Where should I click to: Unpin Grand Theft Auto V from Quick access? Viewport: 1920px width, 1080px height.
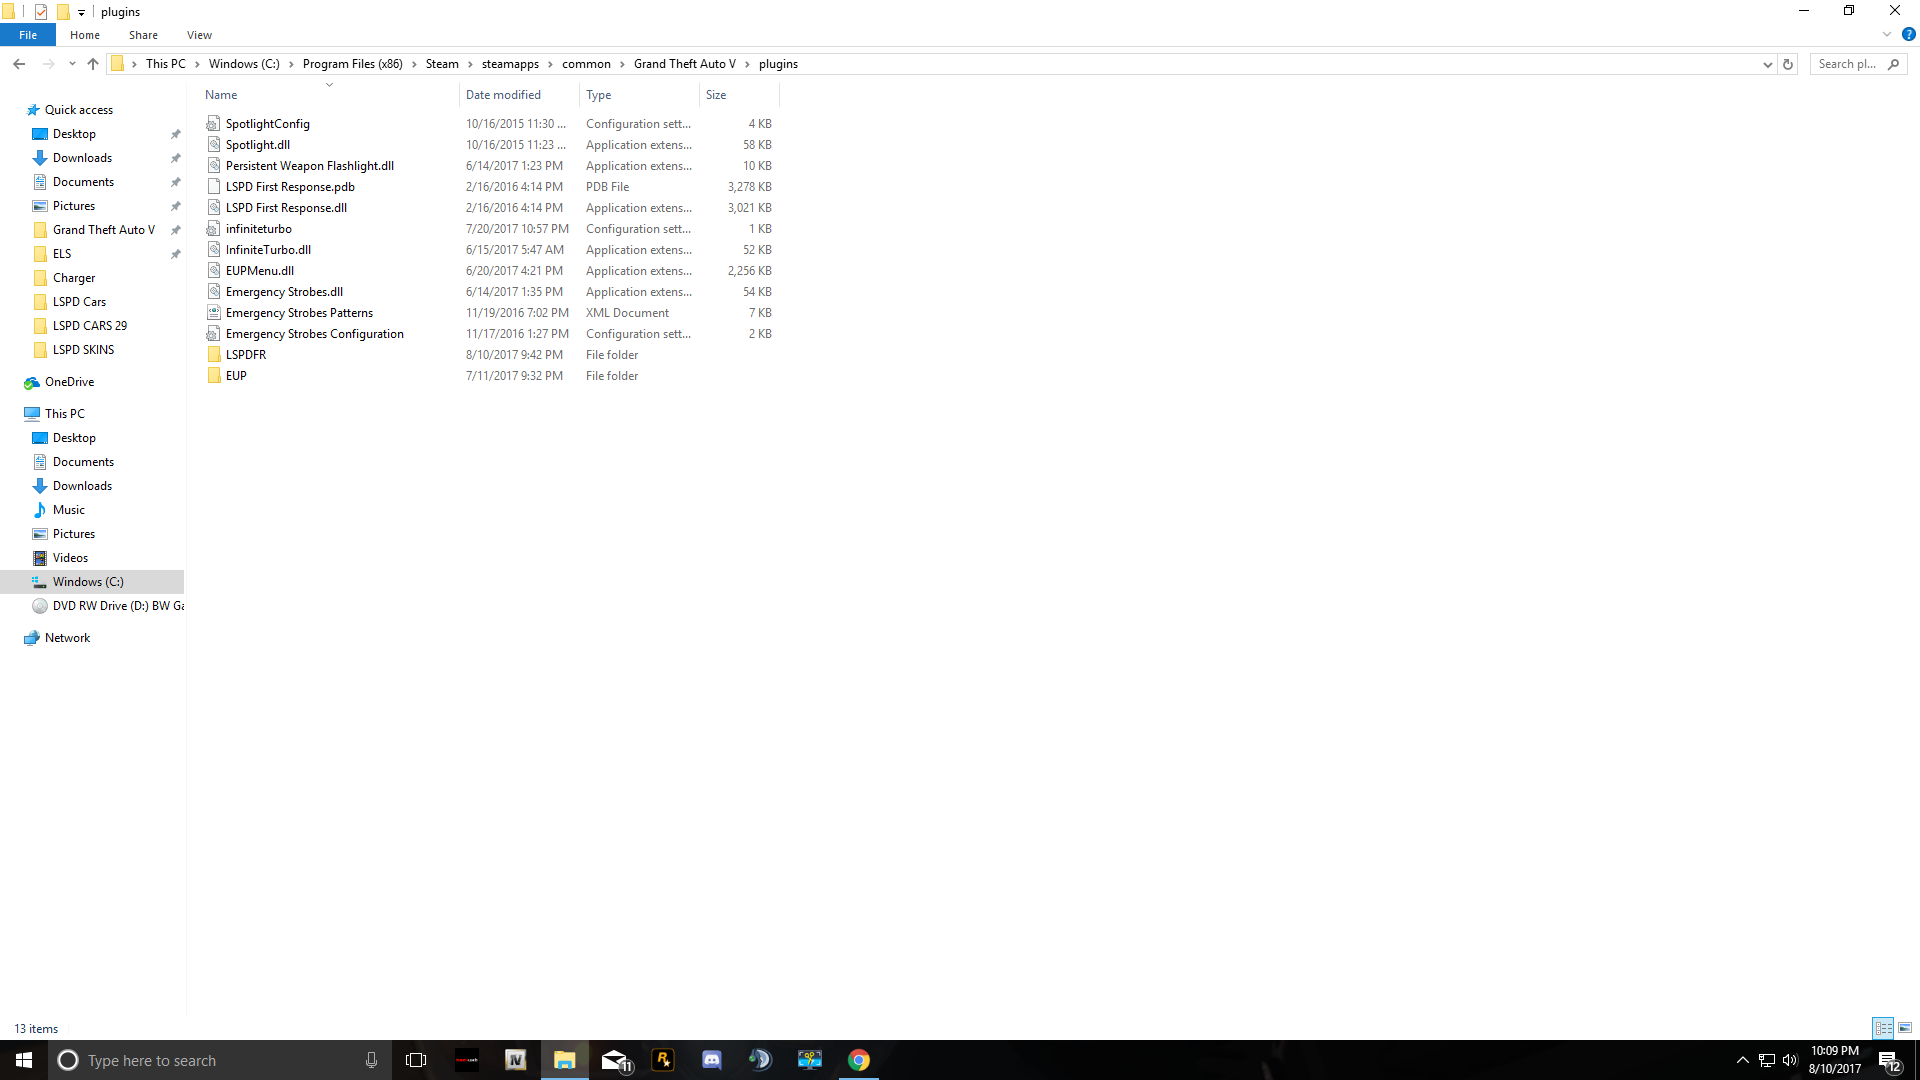(x=176, y=230)
